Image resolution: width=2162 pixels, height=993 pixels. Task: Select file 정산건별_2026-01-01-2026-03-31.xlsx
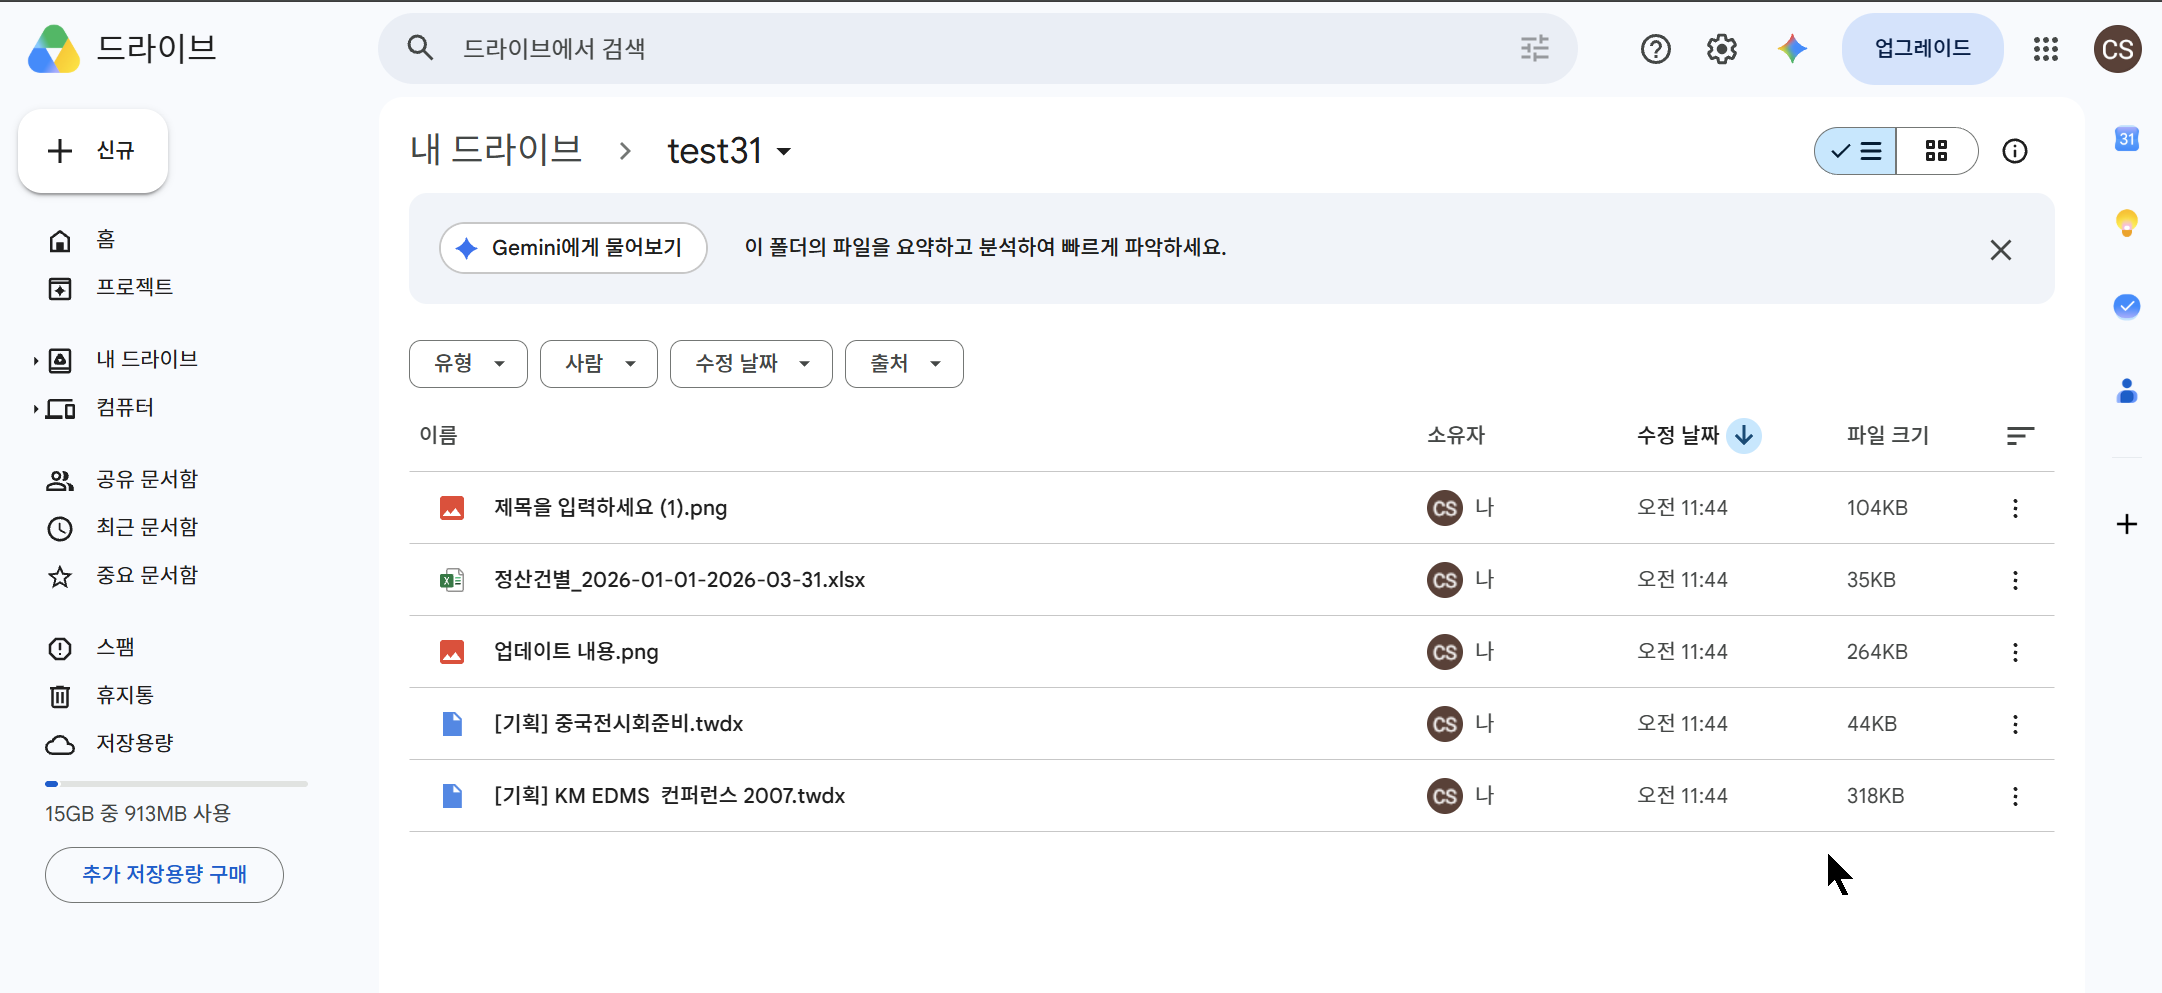click(x=1231, y=580)
